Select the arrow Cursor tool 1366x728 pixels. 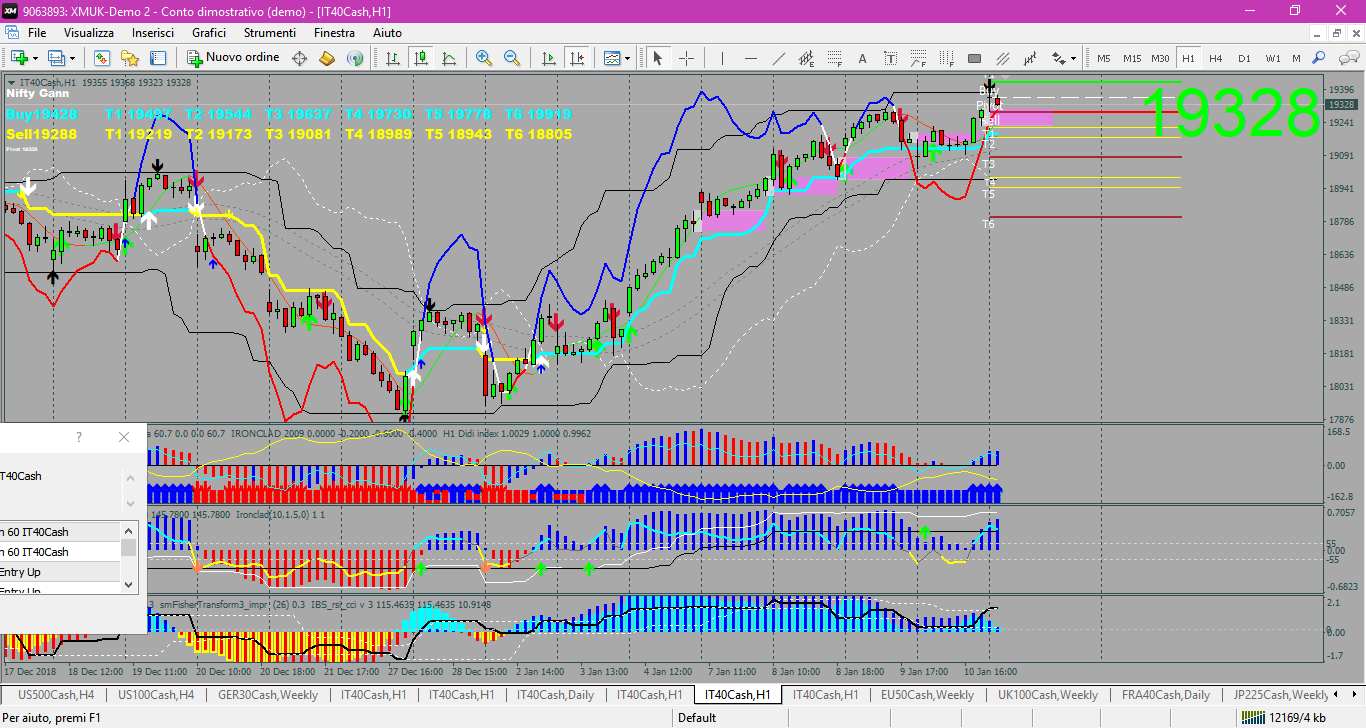point(657,58)
